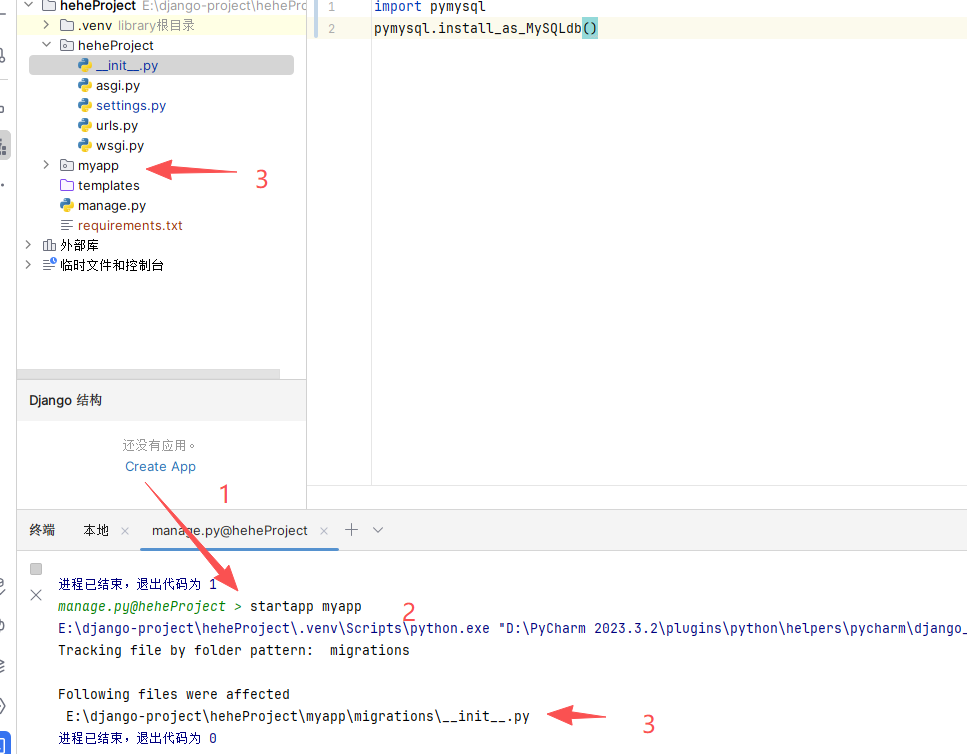967x754 pixels.
Task: Expand the .venv folder chevron
Action: 46,25
